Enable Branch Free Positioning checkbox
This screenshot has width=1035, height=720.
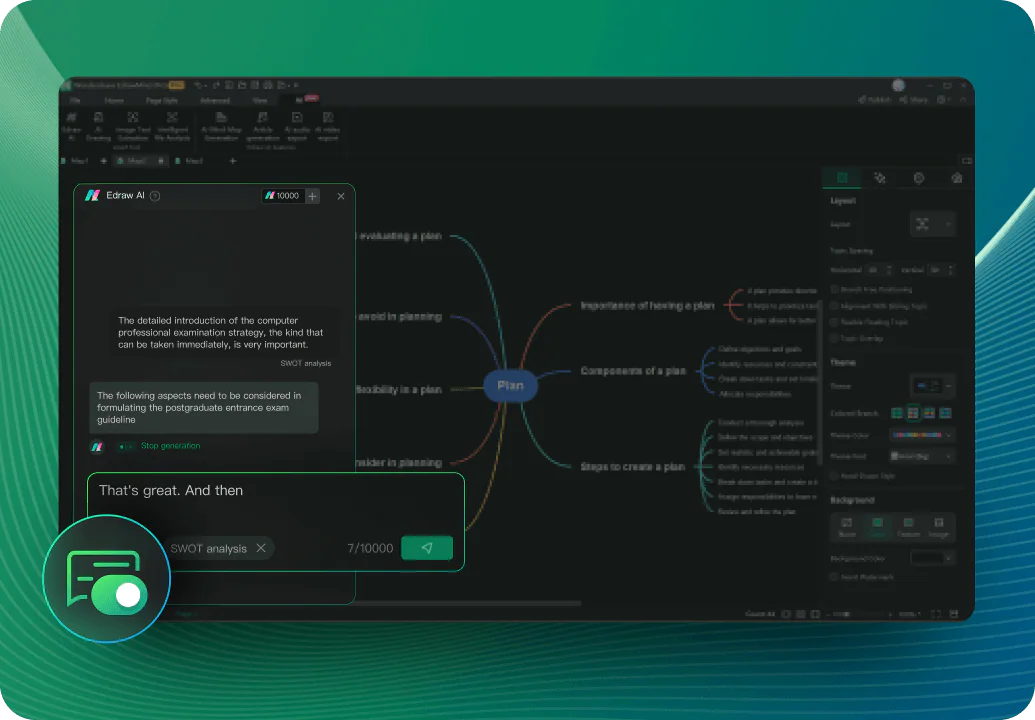click(x=834, y=290)
